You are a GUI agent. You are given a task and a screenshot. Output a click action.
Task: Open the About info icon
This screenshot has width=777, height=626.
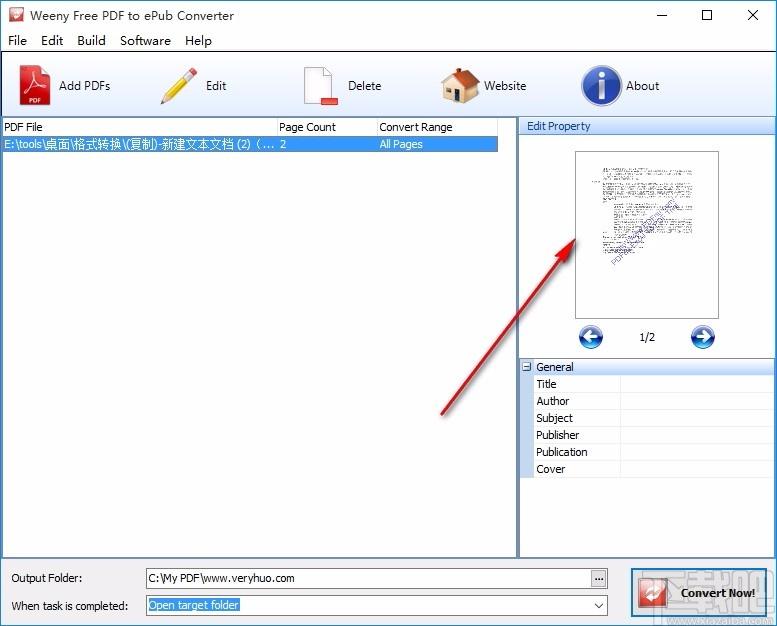point(601,86)
